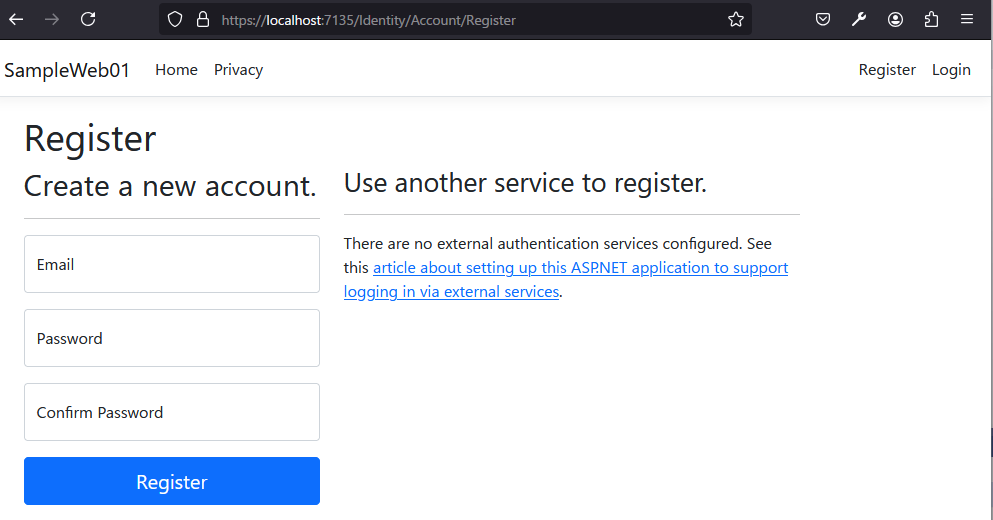Open the Firefox hamburger application menu
Screen dimensions: 993x520
point(967,19)
